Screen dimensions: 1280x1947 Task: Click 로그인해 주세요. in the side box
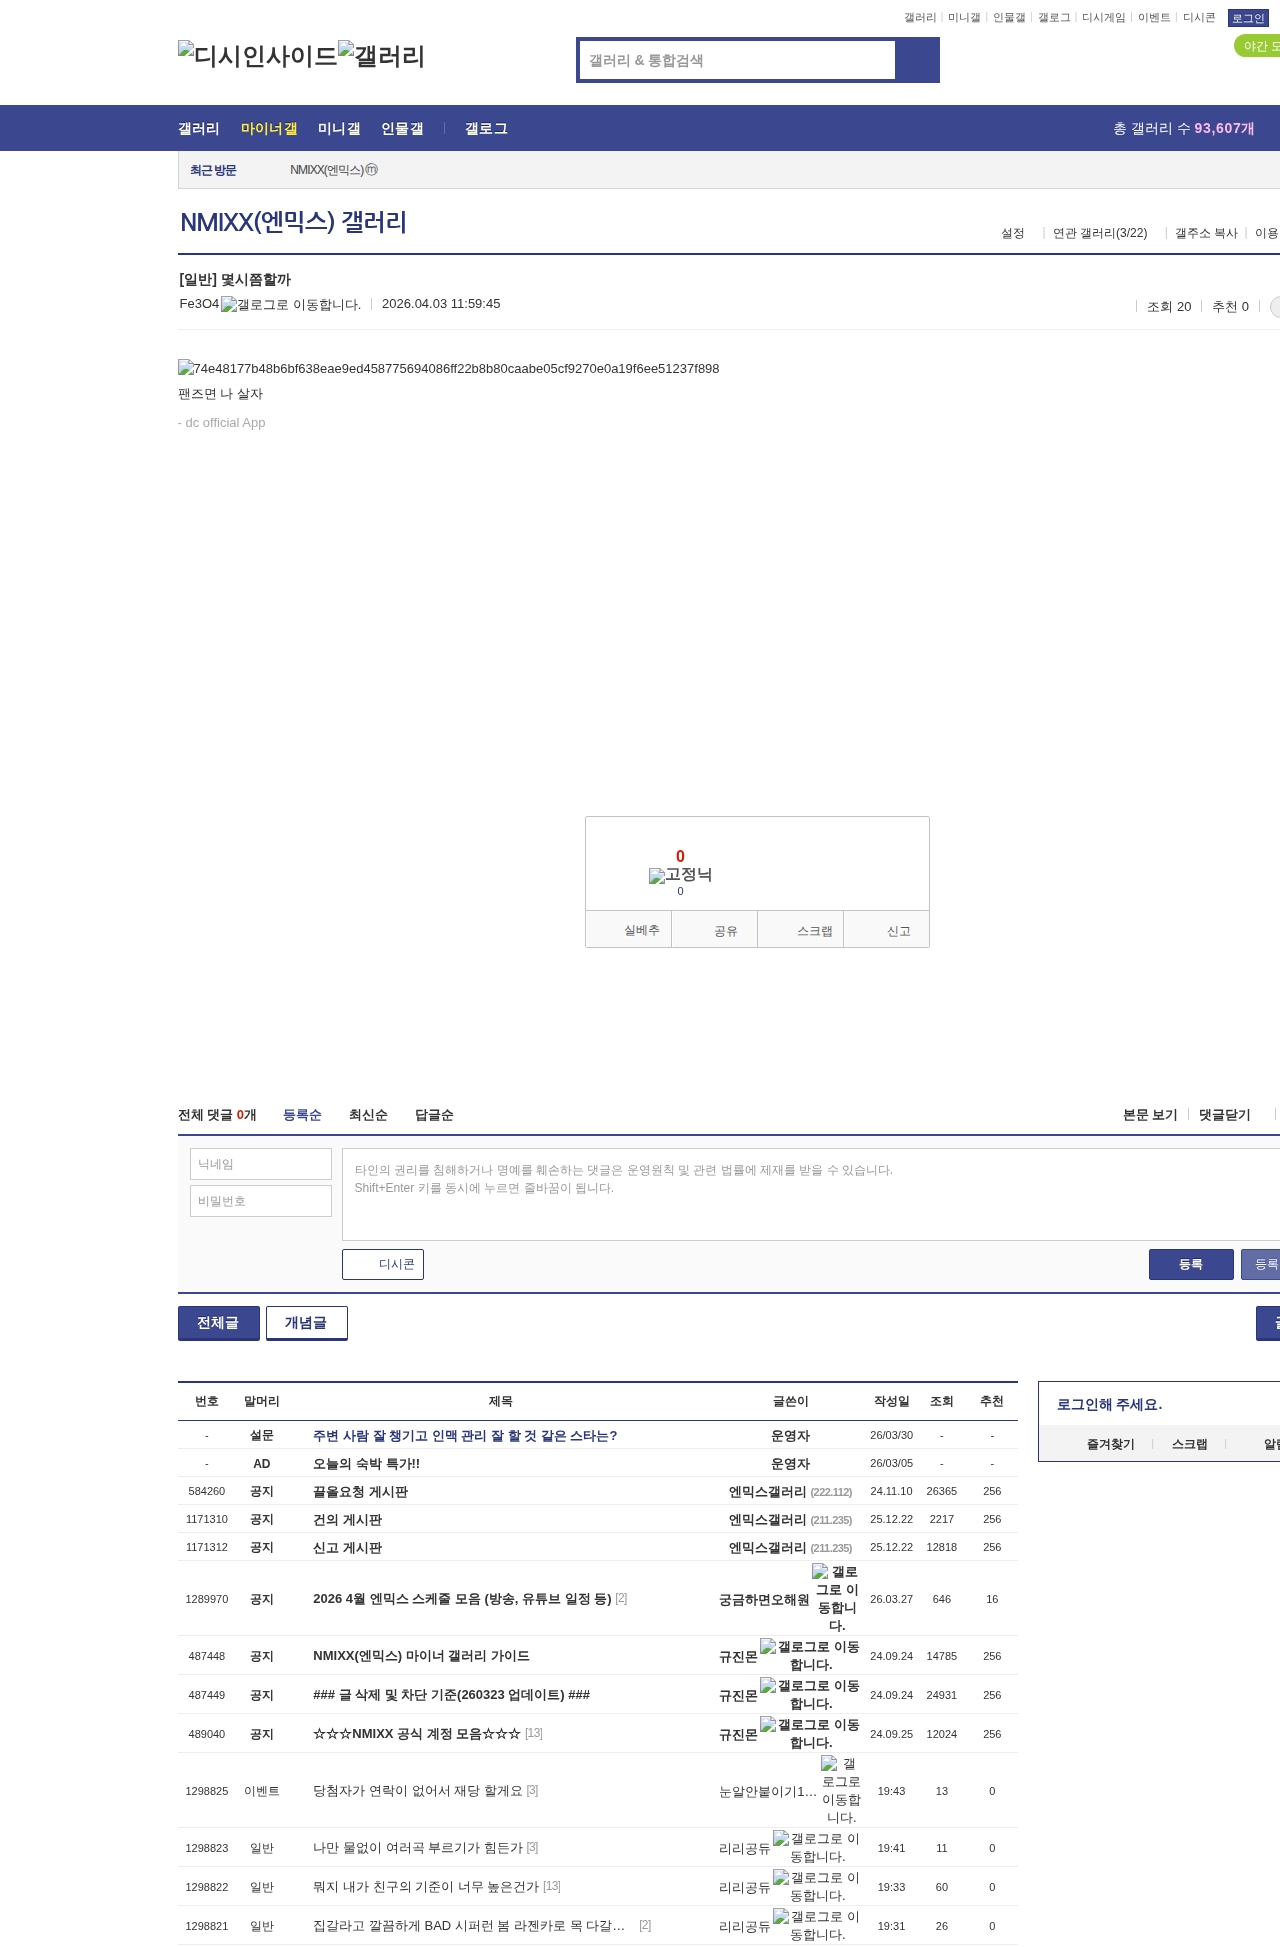[1109, 1404]
